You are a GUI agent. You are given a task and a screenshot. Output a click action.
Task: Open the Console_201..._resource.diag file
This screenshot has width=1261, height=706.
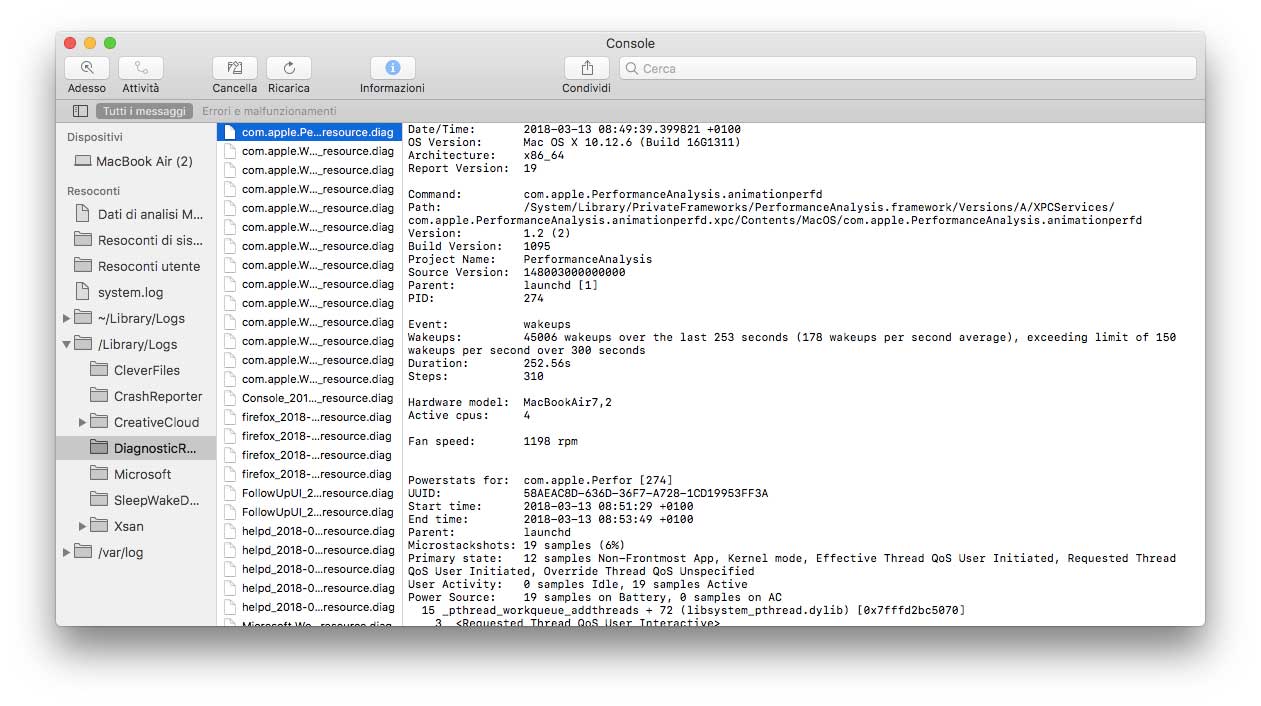tap(309, 398)
